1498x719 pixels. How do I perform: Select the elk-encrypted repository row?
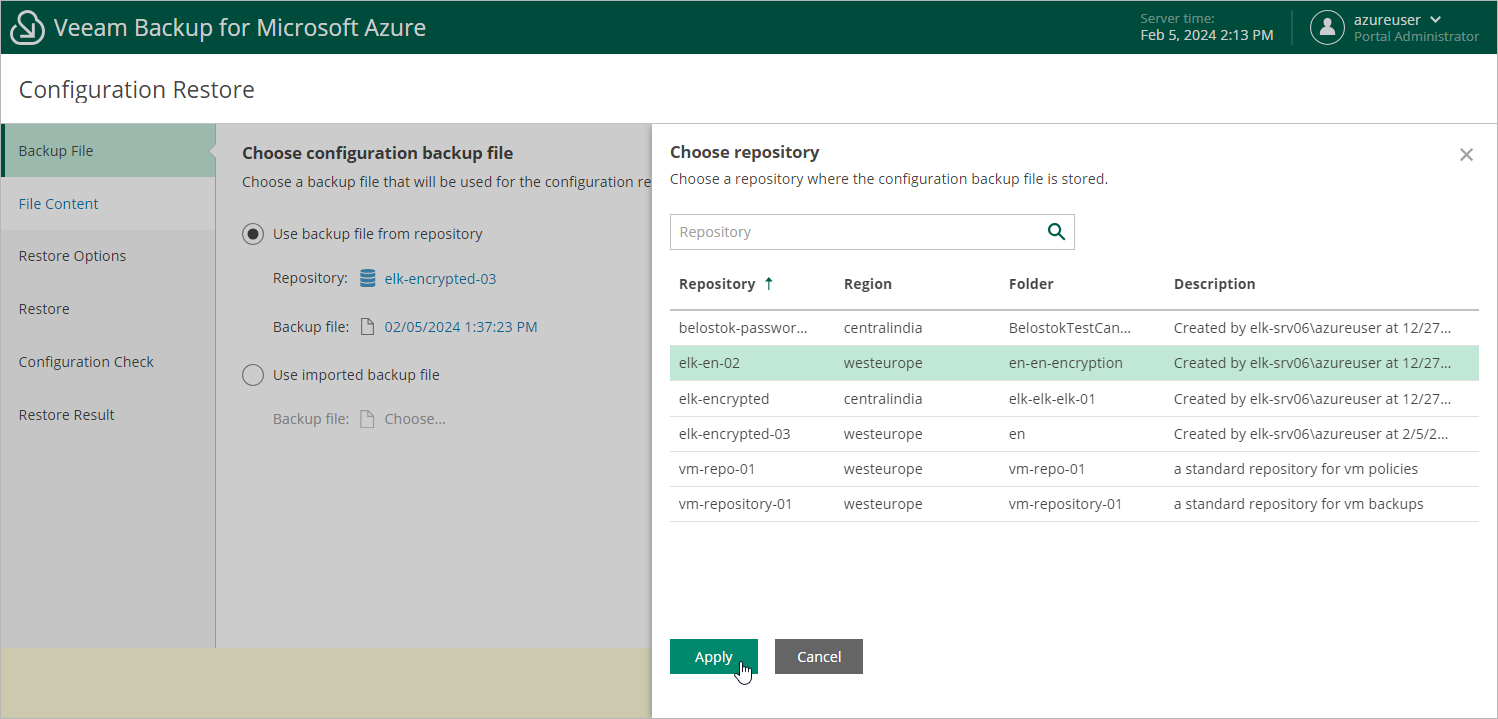[1074, 399]
